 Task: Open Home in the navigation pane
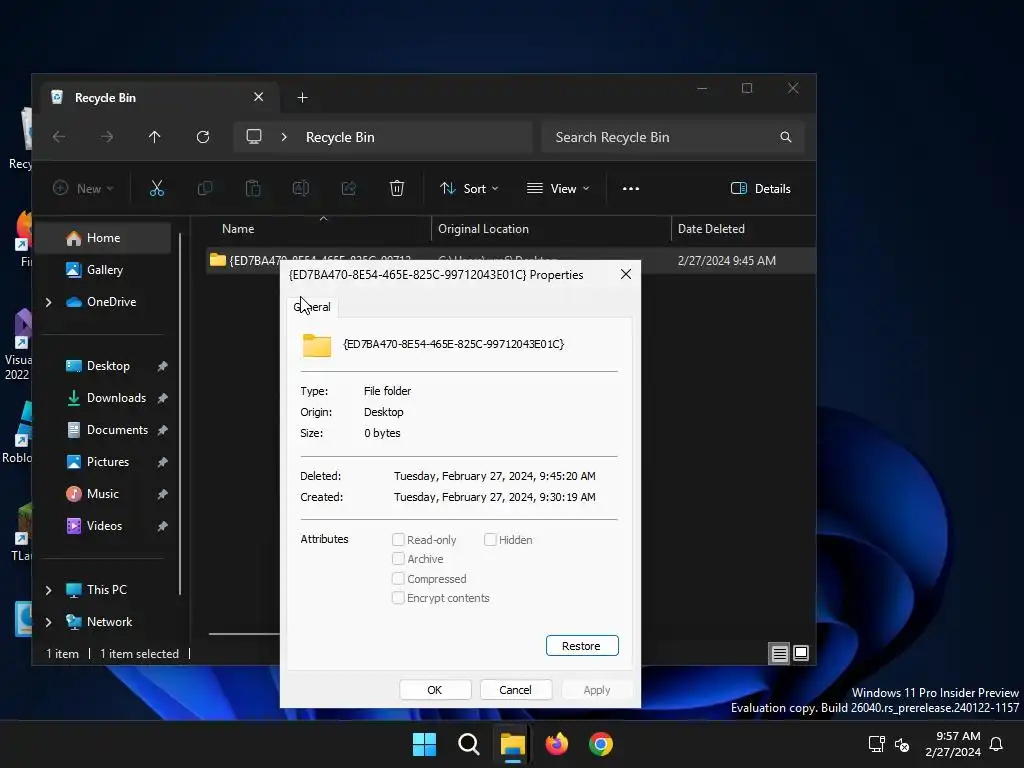(103, 238)
